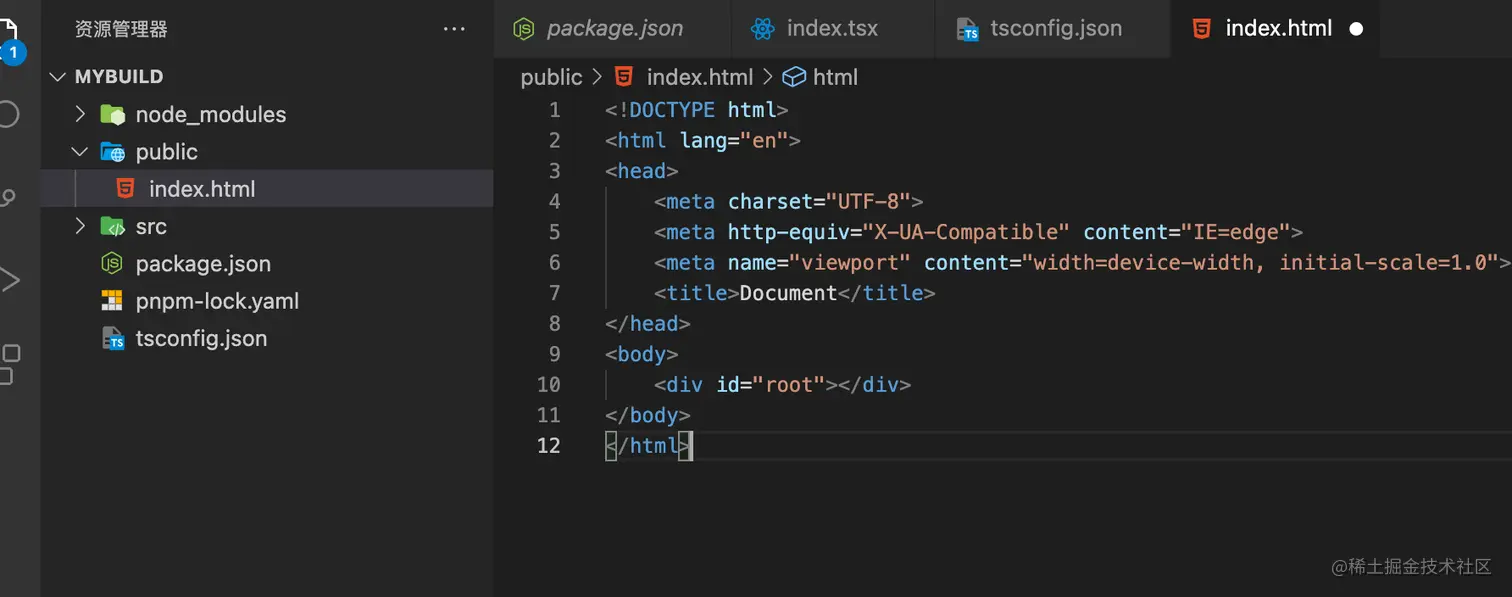Open the explorer more actions ellipsis
Image resolution: width=1512 pixels, height=597 pixels.
454,29
